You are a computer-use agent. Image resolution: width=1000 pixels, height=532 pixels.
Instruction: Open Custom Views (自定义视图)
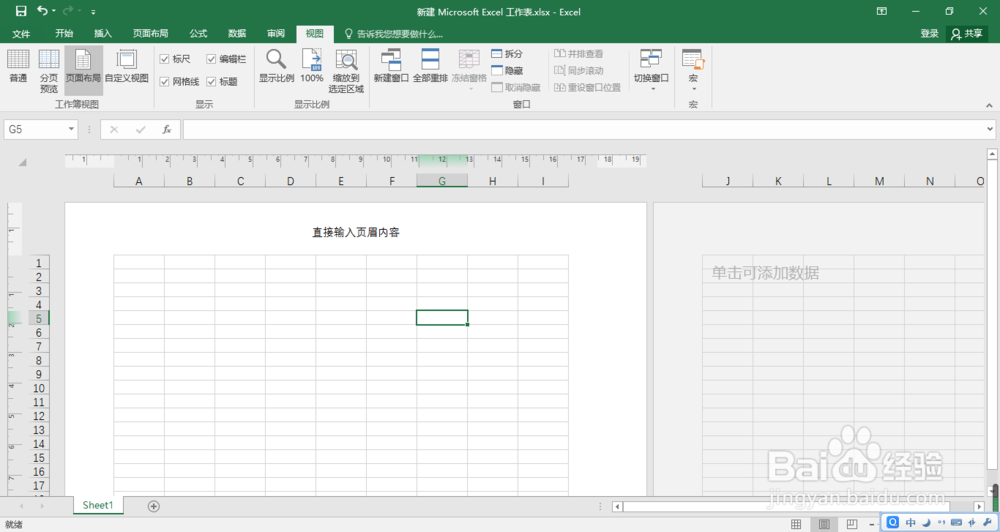pyautogui.click(x=126, y=66)
